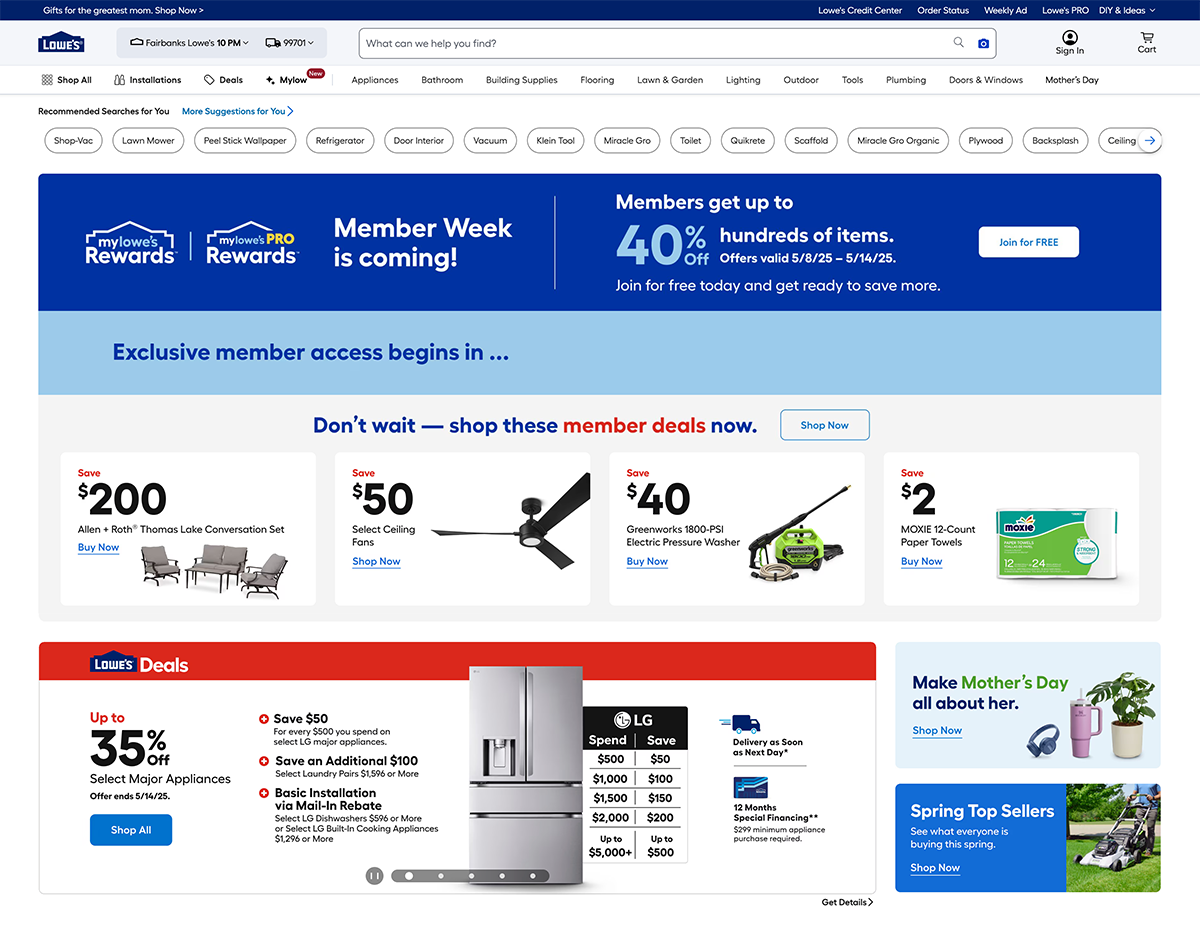Shop Now Select Ceiling Fans
Image resolution: width=1200 pixels, height=927 pixels.
(x=376, y=562)
